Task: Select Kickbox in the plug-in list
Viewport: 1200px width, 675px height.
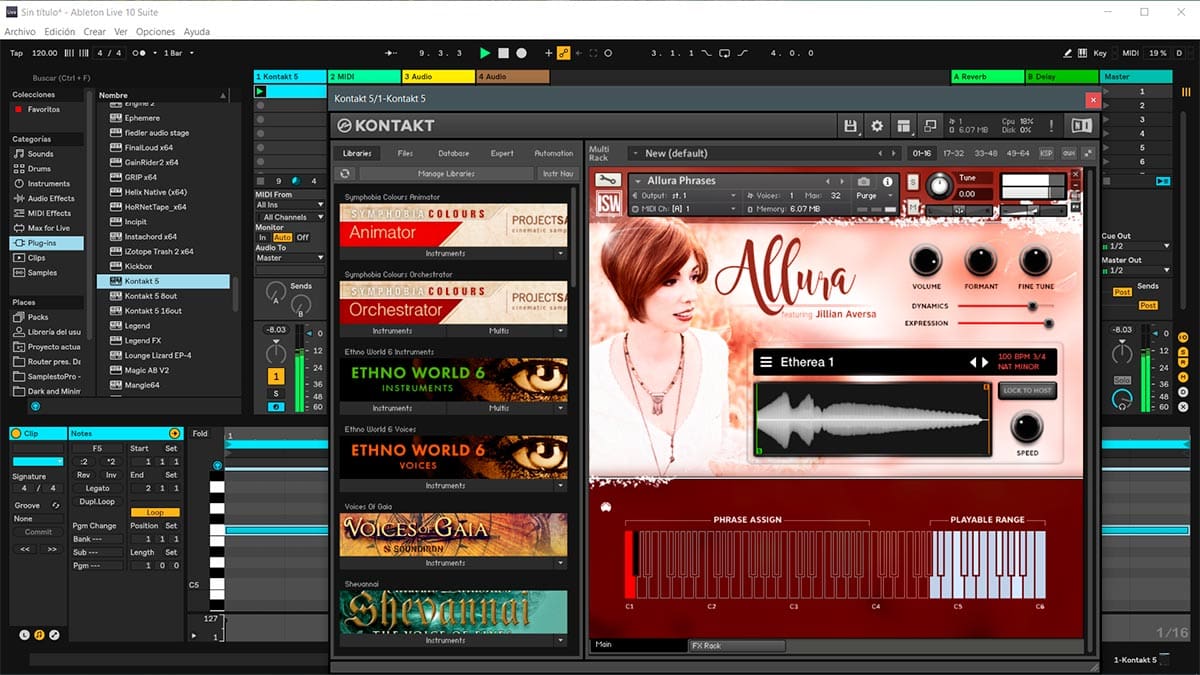Action: coord(139,267)
